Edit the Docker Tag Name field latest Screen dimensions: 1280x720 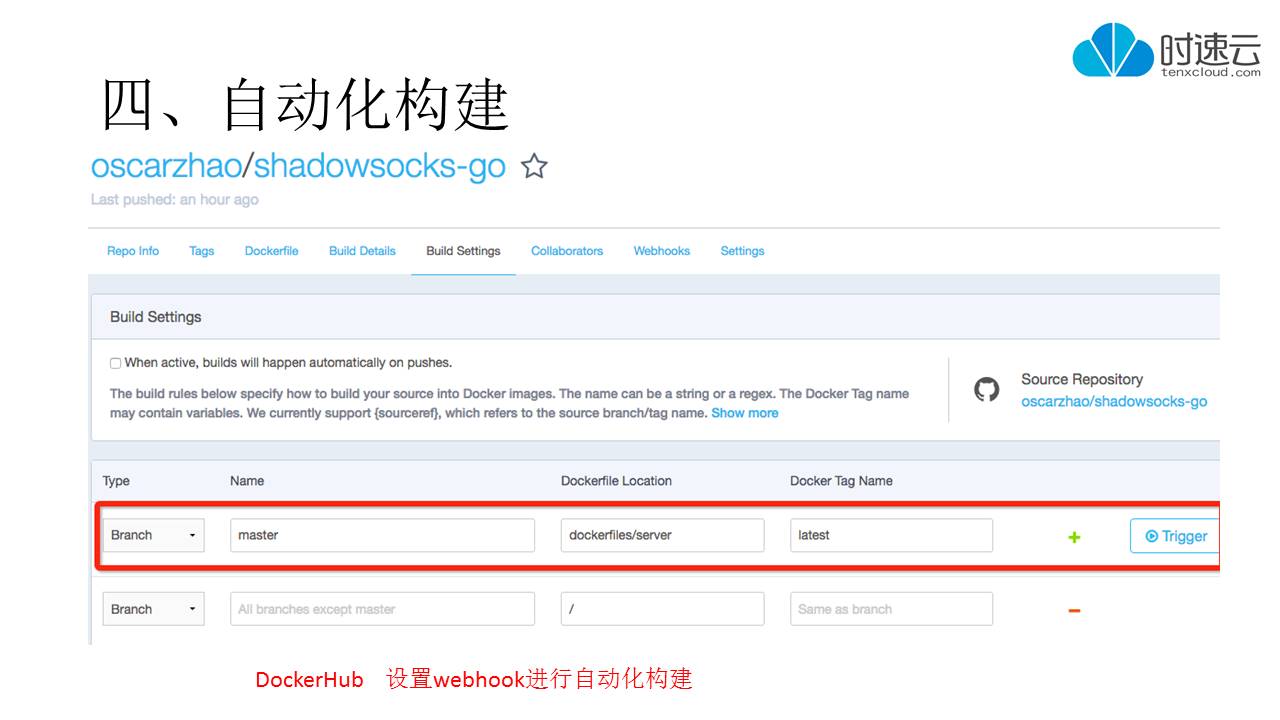point(891,535)
